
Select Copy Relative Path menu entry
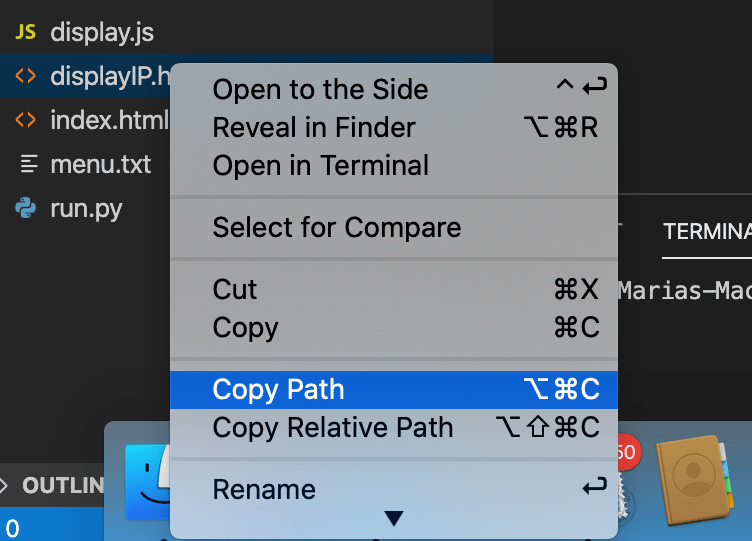pos(332,428)
